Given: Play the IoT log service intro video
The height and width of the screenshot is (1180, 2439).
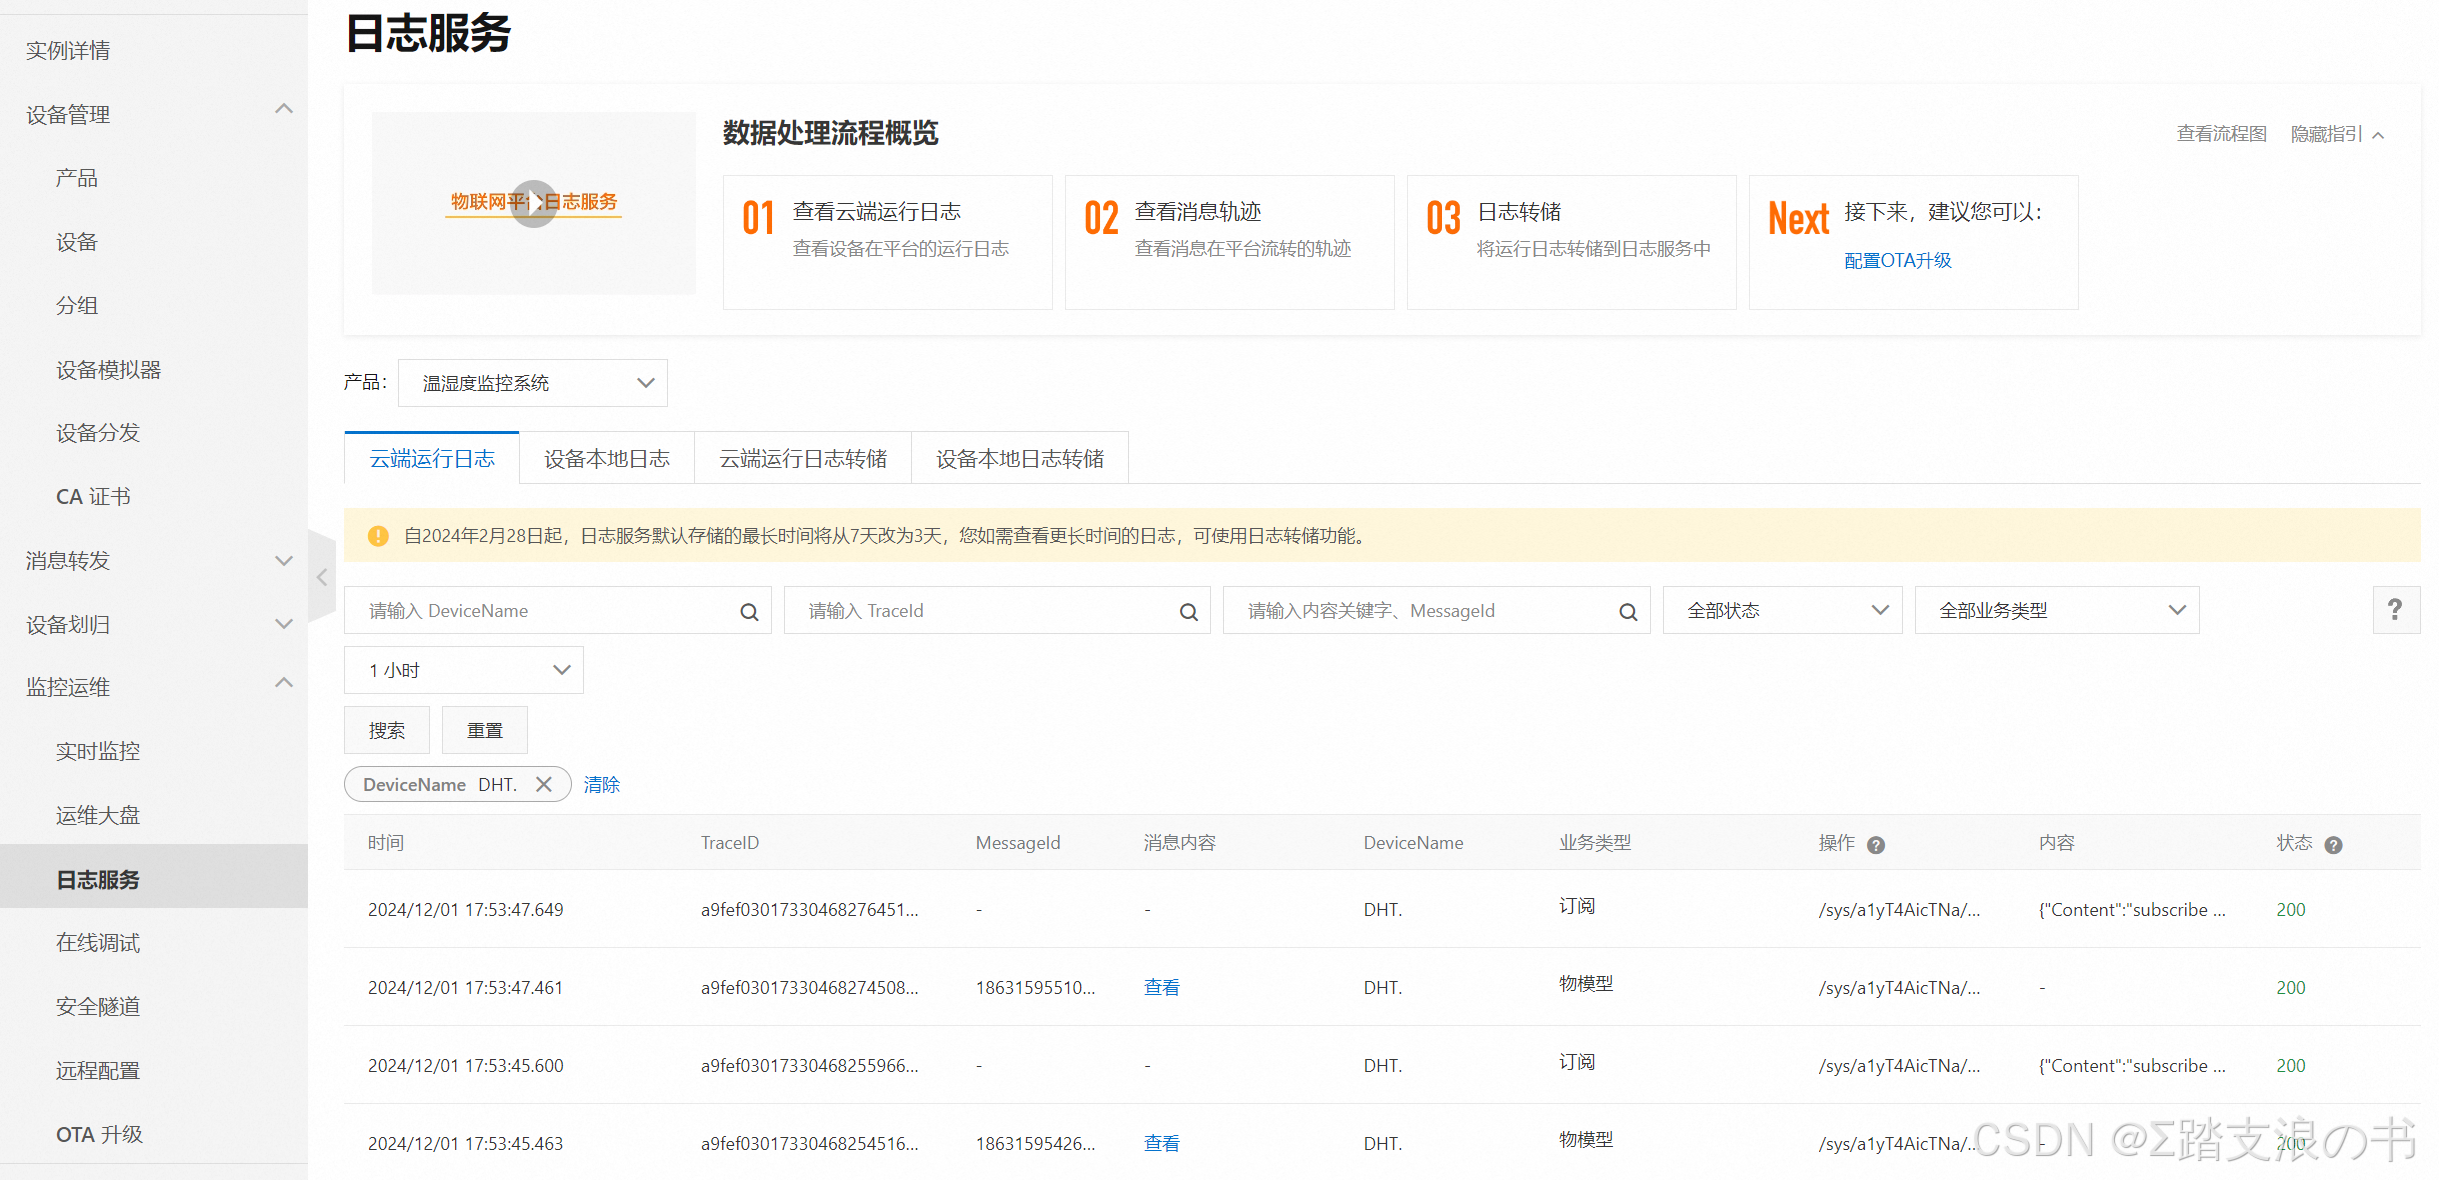Looking at the screenshot, I should pyautogui.click(x=534, y=203).
